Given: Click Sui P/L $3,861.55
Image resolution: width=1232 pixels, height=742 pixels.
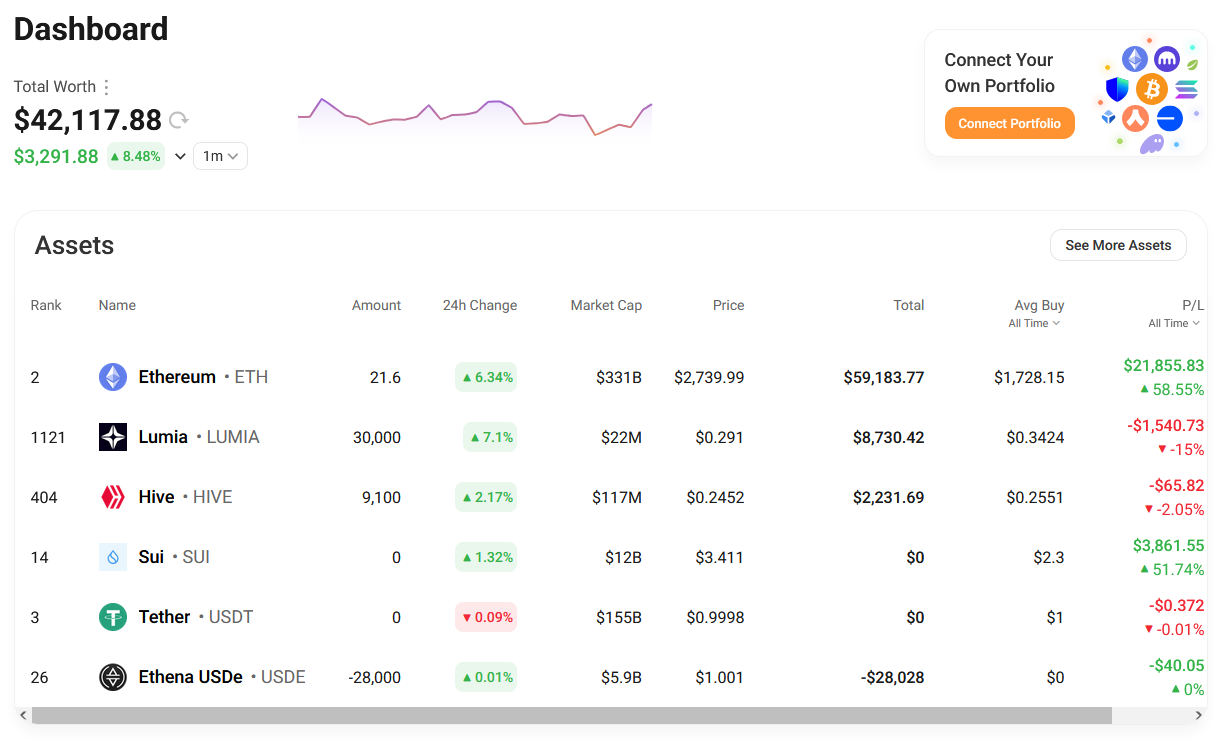Looking at the screenshot, I should click(x=1169, y=546).
